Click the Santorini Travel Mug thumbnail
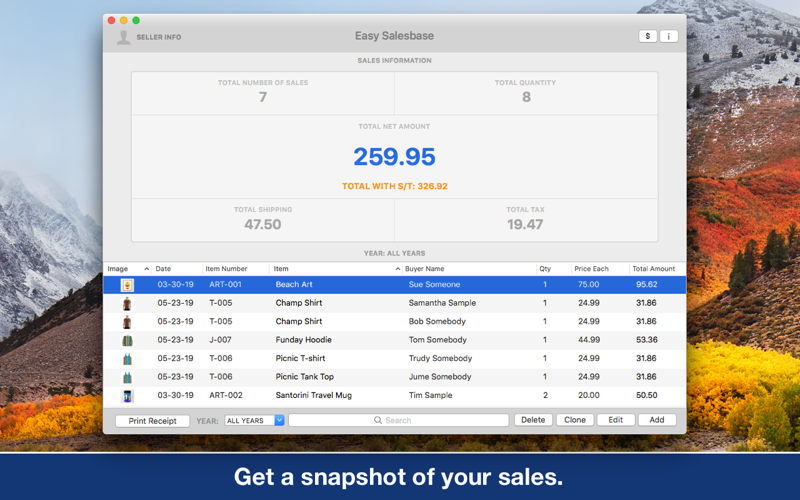This screenshot has height=500, width=800. pyautogui.click(x=127, y=395)
